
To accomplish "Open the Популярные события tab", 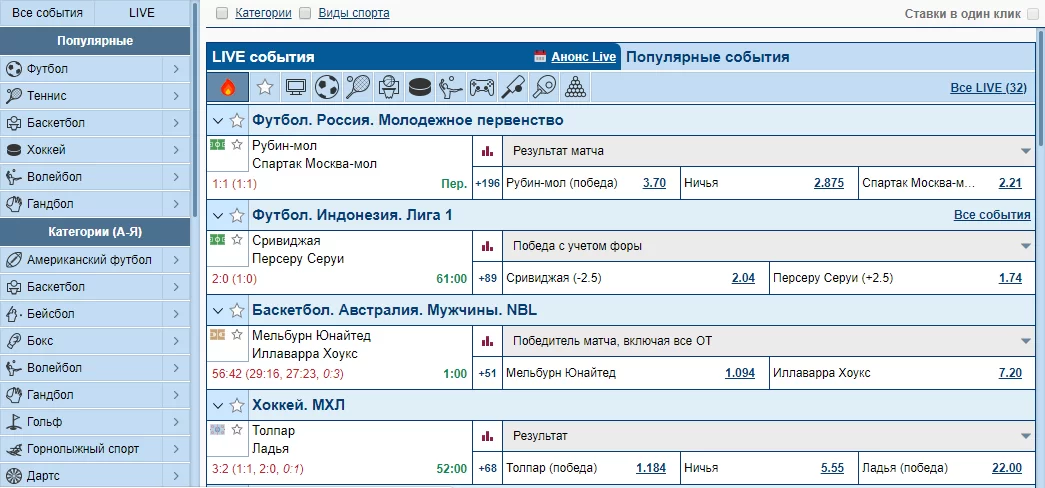I will 707,57.
